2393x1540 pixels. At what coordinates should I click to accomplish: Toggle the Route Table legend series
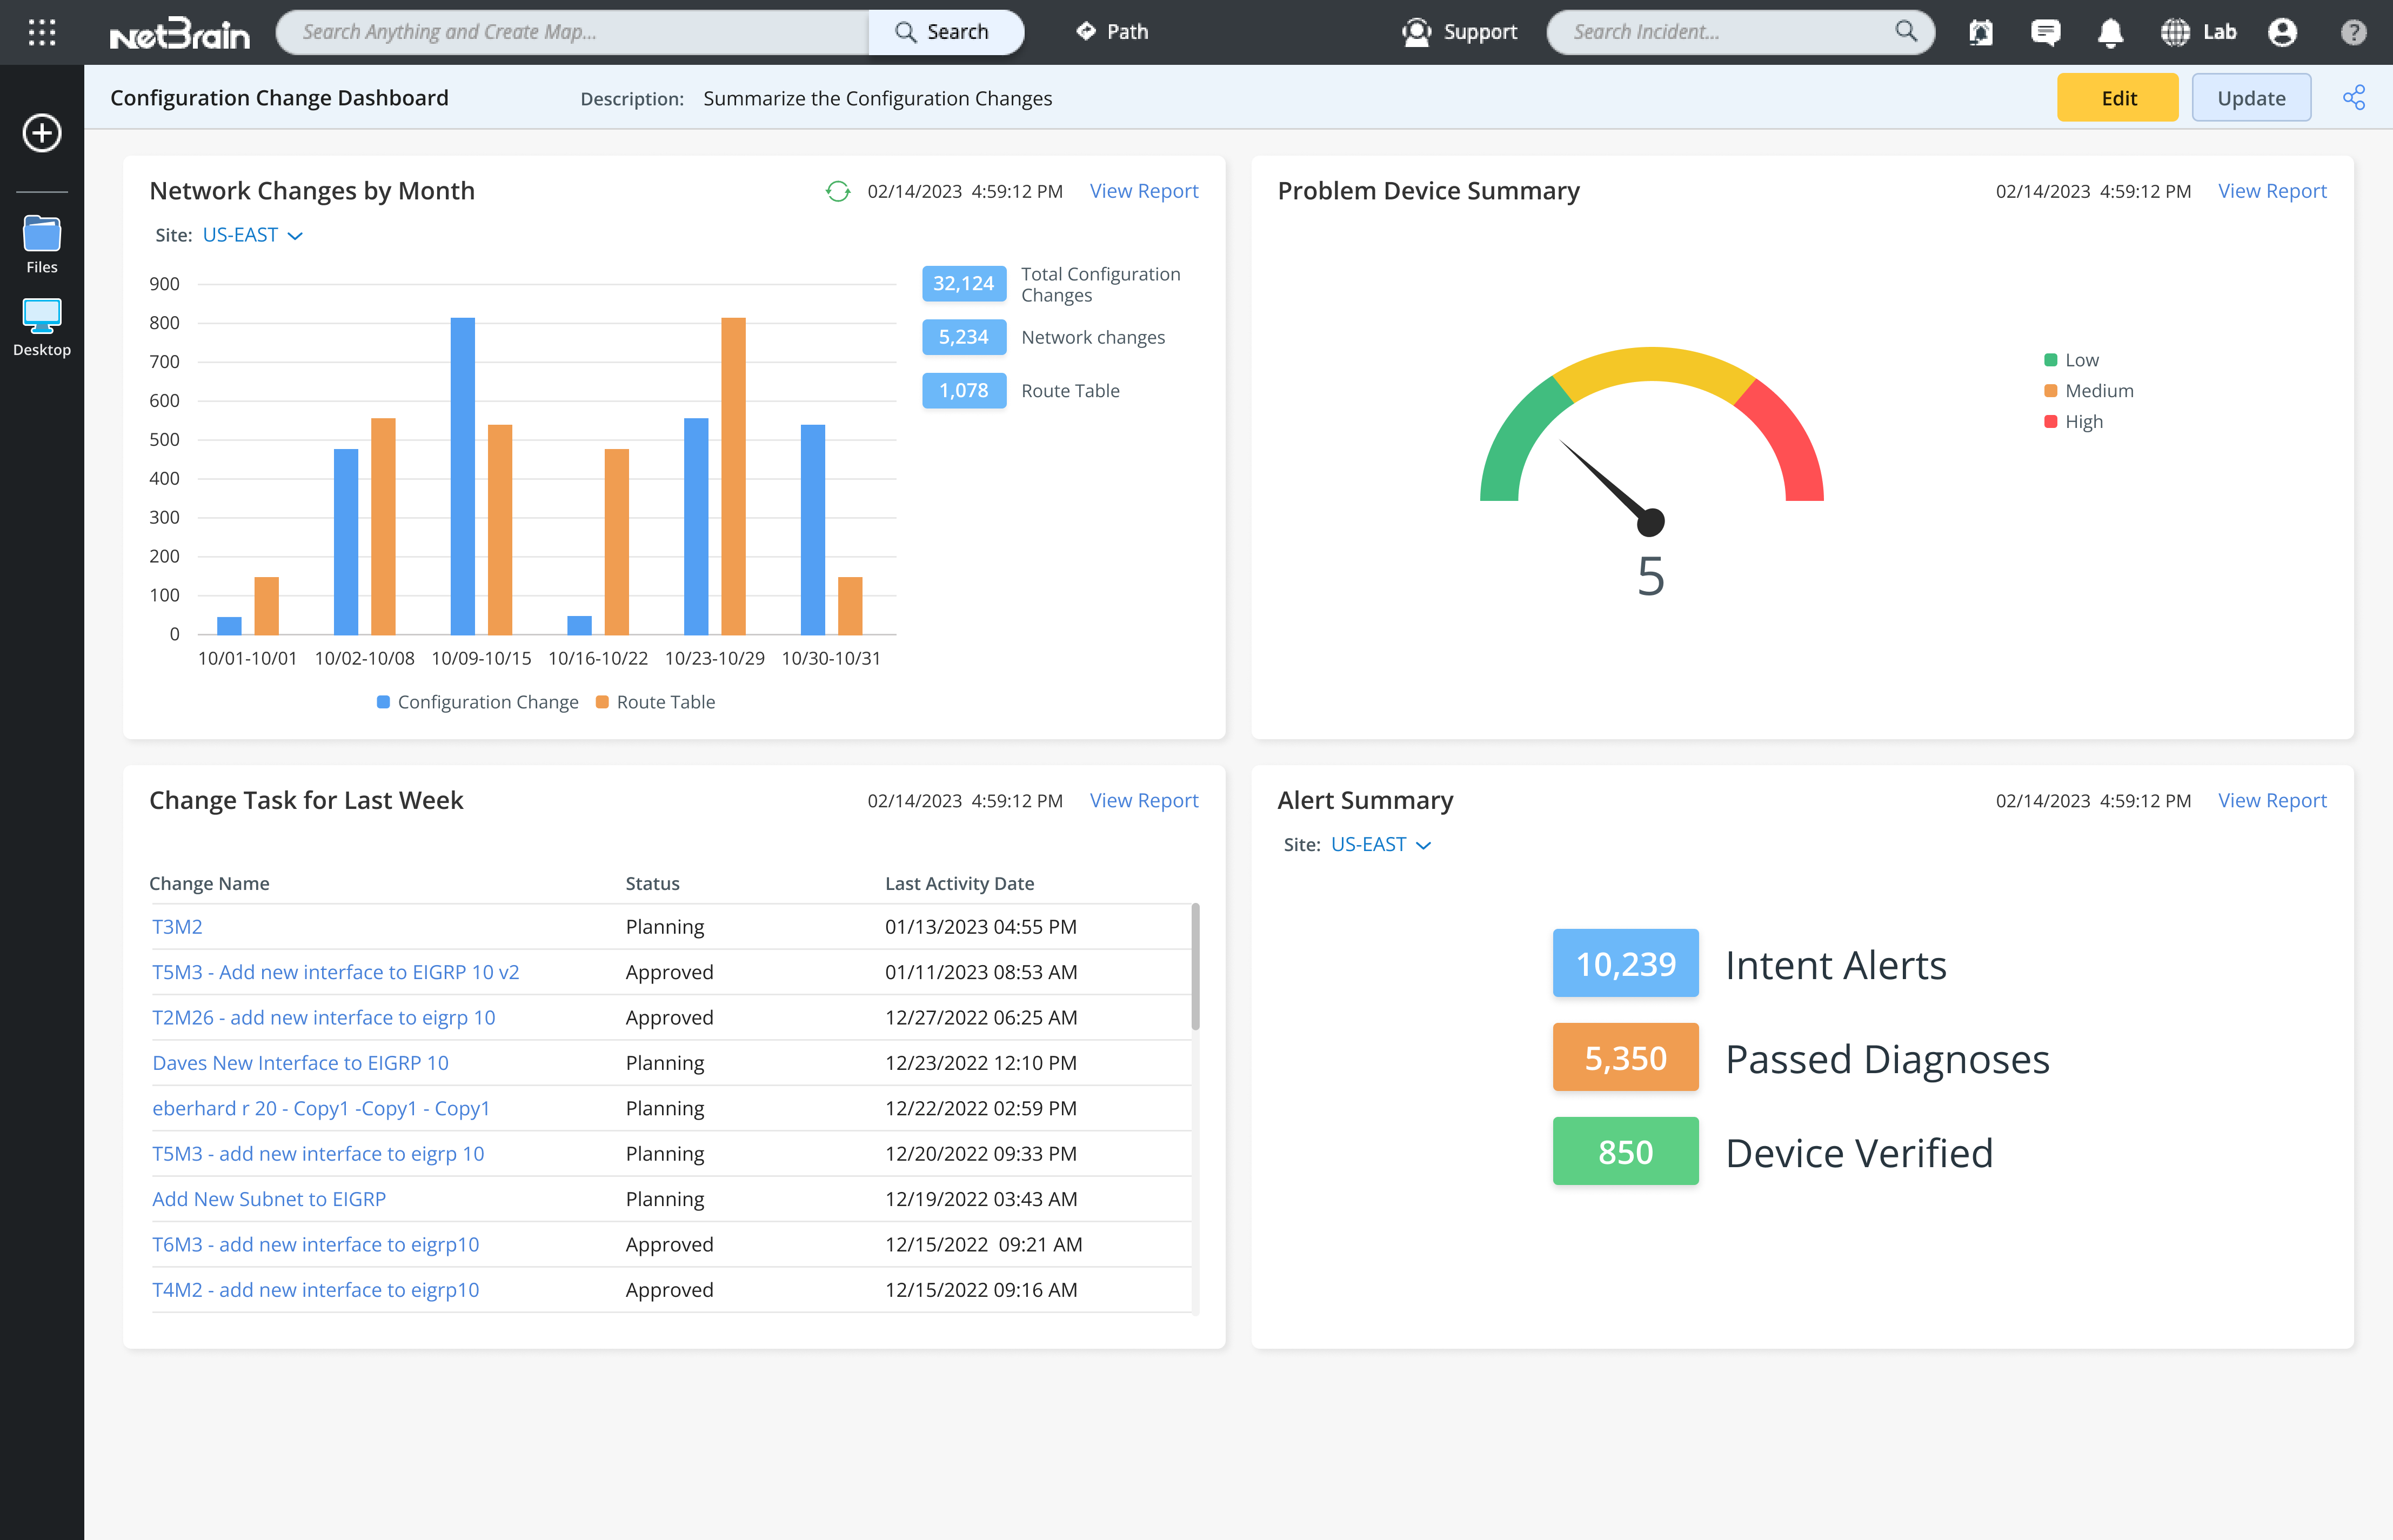656,702
